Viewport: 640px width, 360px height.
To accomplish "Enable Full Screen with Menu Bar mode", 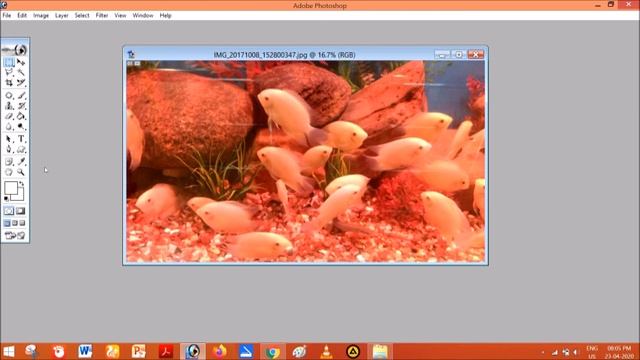I will (15, 223).
